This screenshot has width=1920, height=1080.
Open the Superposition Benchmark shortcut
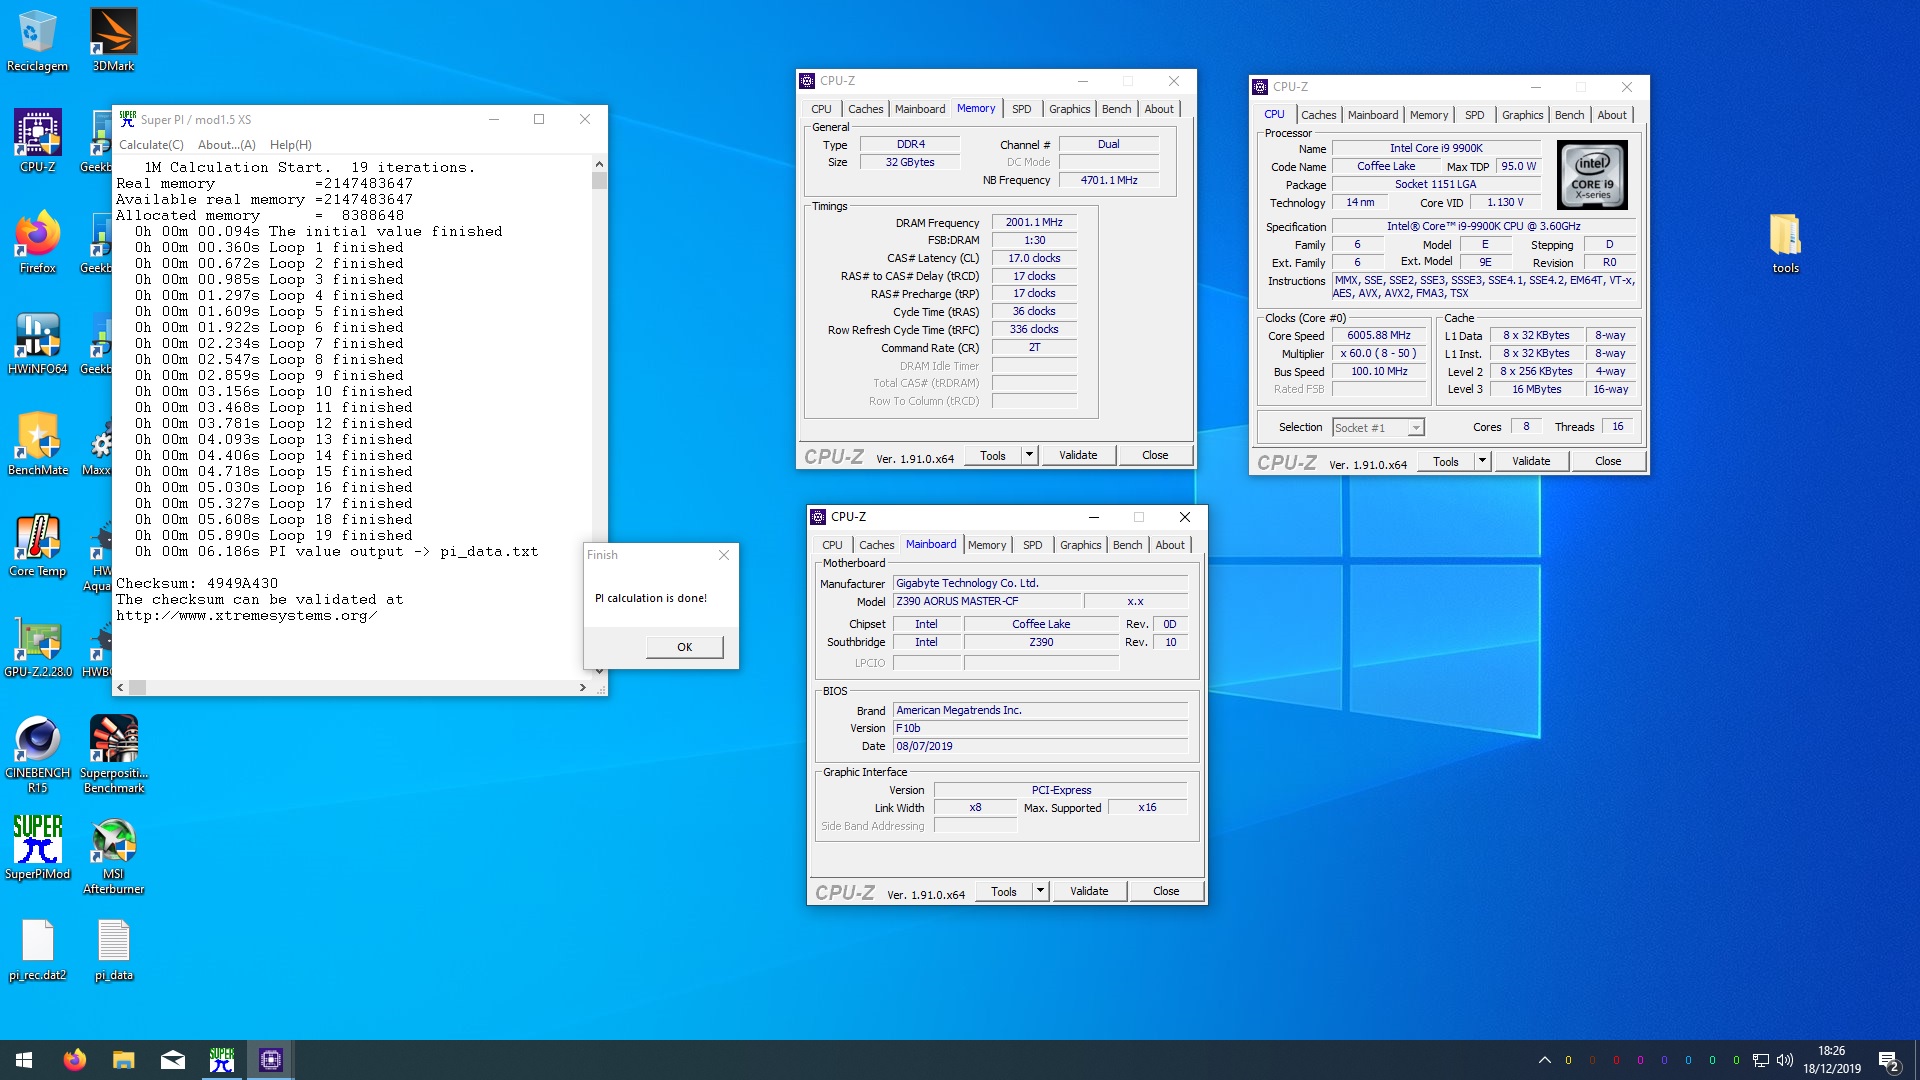[x=113, y=754]
